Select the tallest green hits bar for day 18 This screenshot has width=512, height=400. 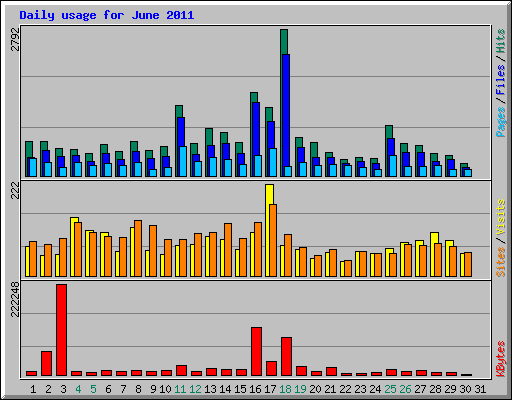pos(284,42)
